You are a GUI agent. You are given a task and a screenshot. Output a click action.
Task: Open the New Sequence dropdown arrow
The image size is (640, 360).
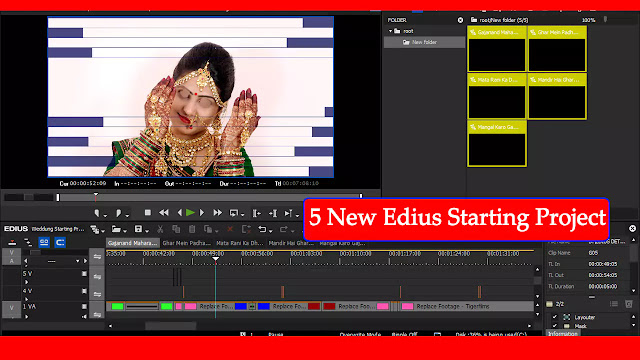click(103, 231)
